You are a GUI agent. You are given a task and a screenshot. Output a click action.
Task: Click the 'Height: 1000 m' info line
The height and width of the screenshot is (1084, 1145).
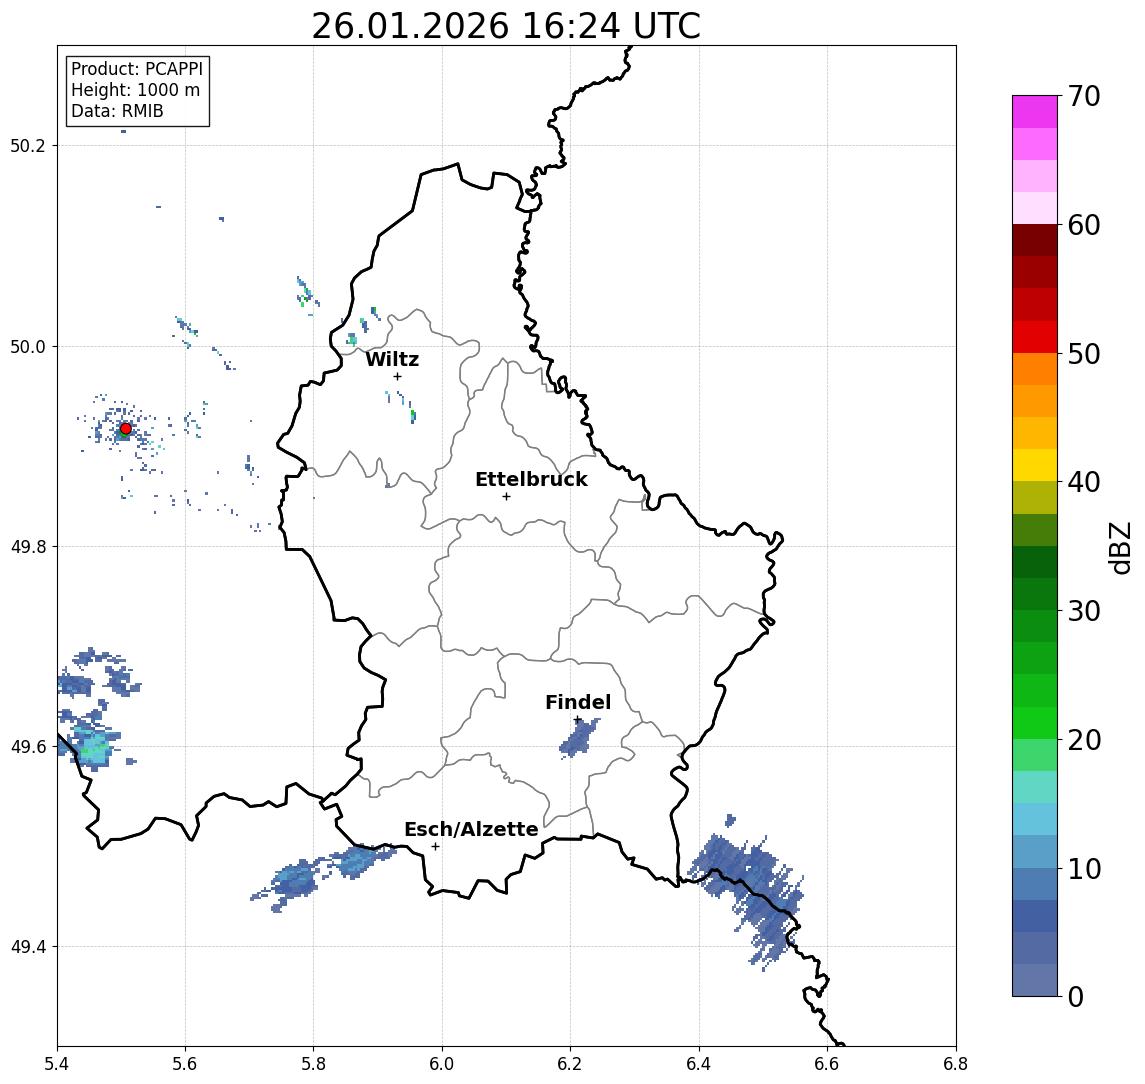[135, 90]
